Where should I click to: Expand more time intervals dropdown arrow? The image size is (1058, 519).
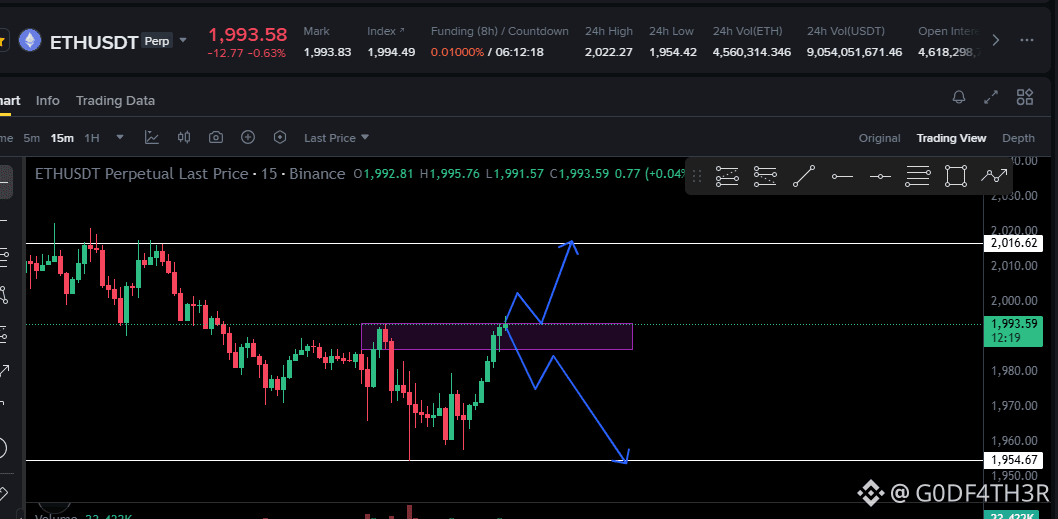coord(120,137)
